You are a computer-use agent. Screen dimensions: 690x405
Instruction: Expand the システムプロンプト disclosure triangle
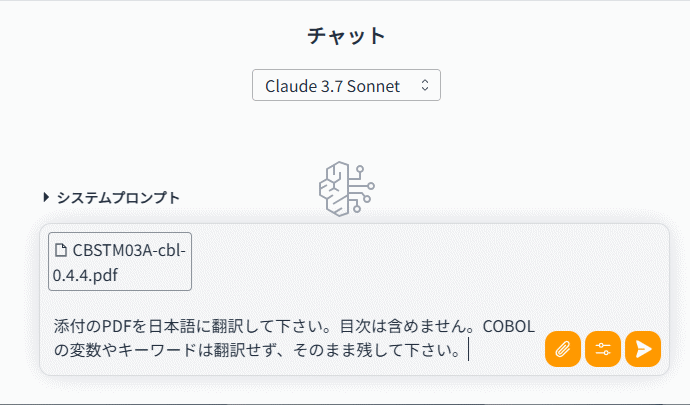(46, 197)
